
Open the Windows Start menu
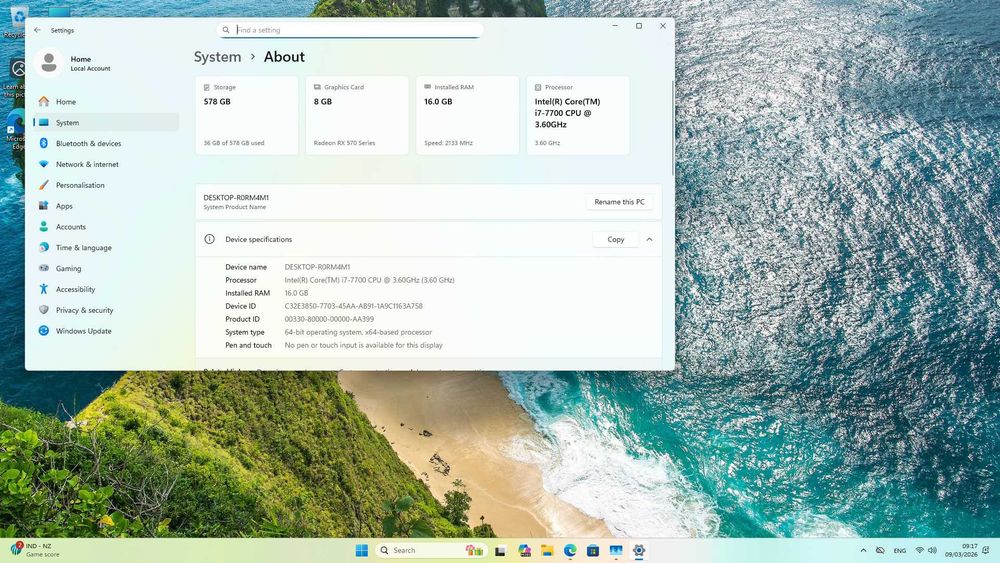[x=362, y=550]
